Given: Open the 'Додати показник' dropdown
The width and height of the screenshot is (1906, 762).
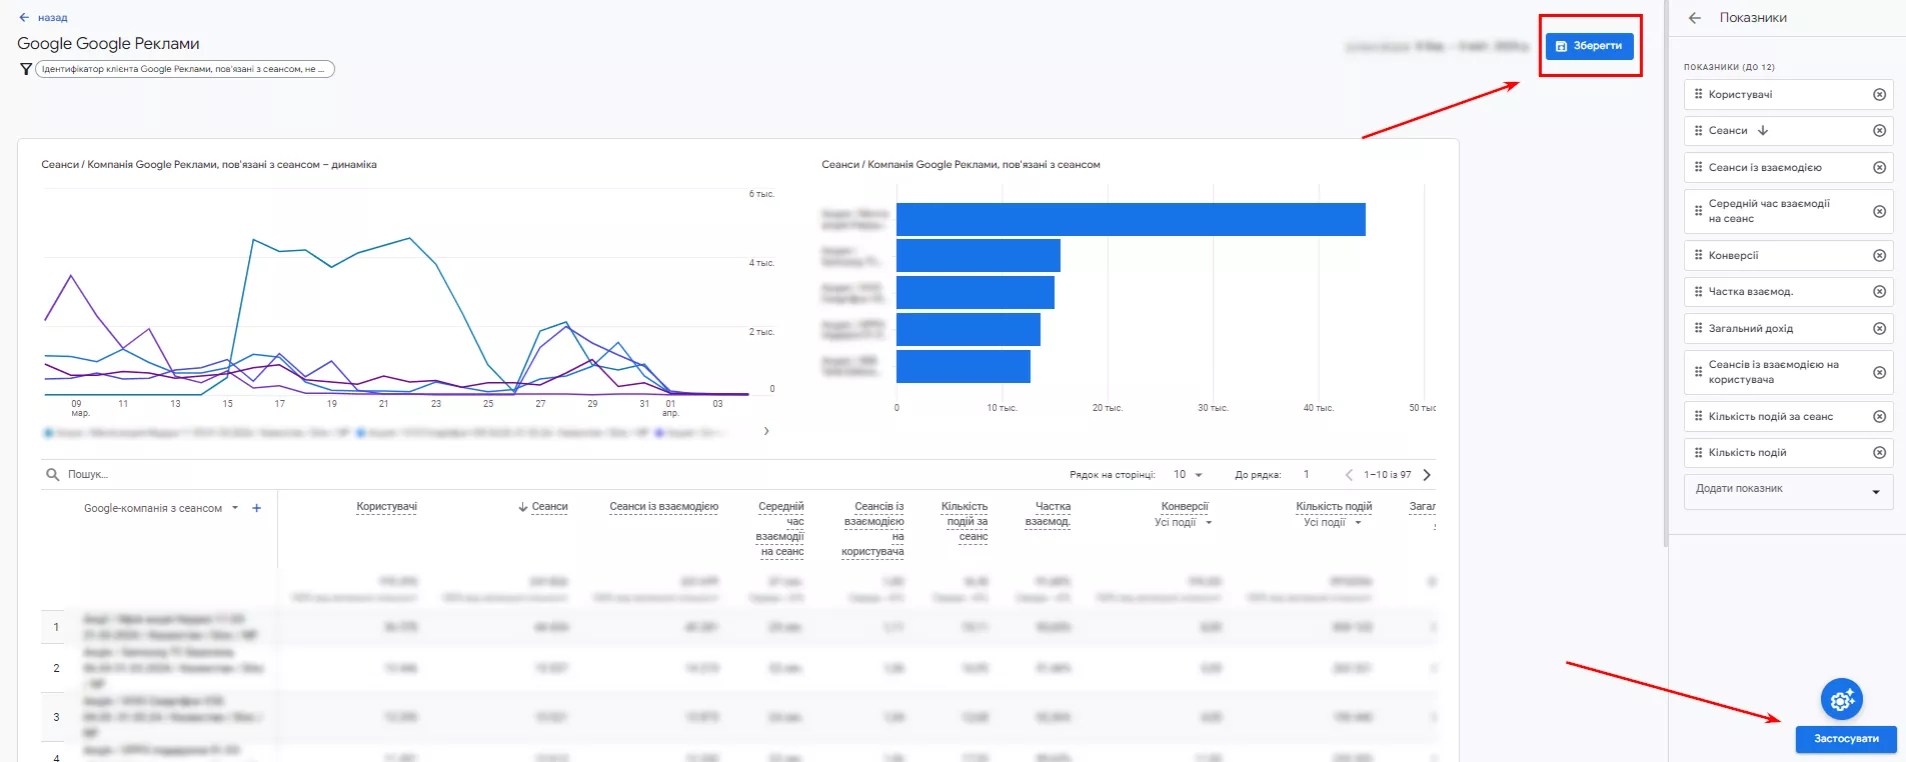Looking at the screenshot, I should [x=1788, y=490].
